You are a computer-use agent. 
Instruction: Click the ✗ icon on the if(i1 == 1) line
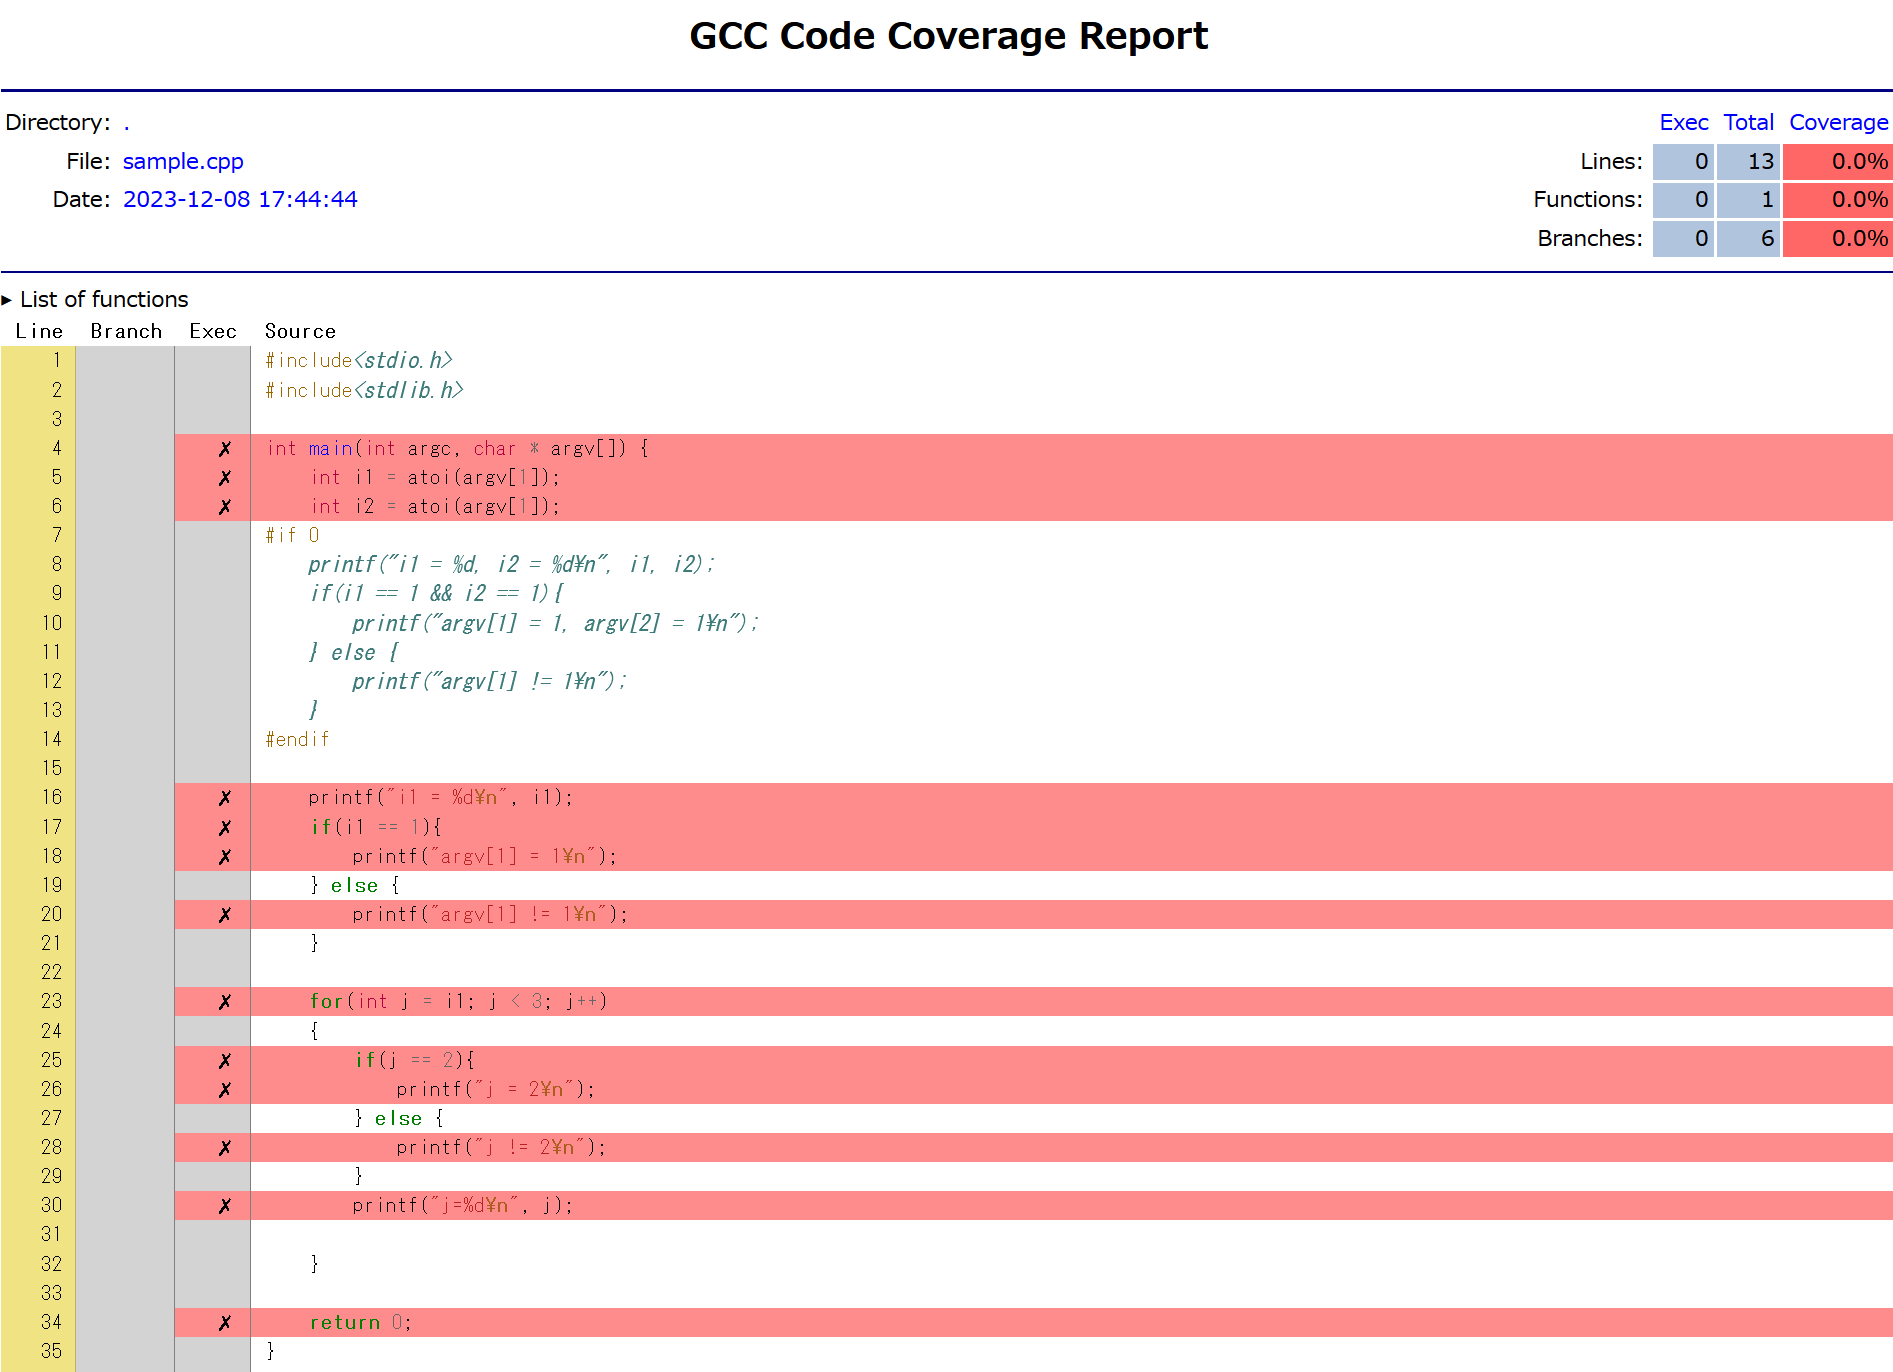[225, 827]
